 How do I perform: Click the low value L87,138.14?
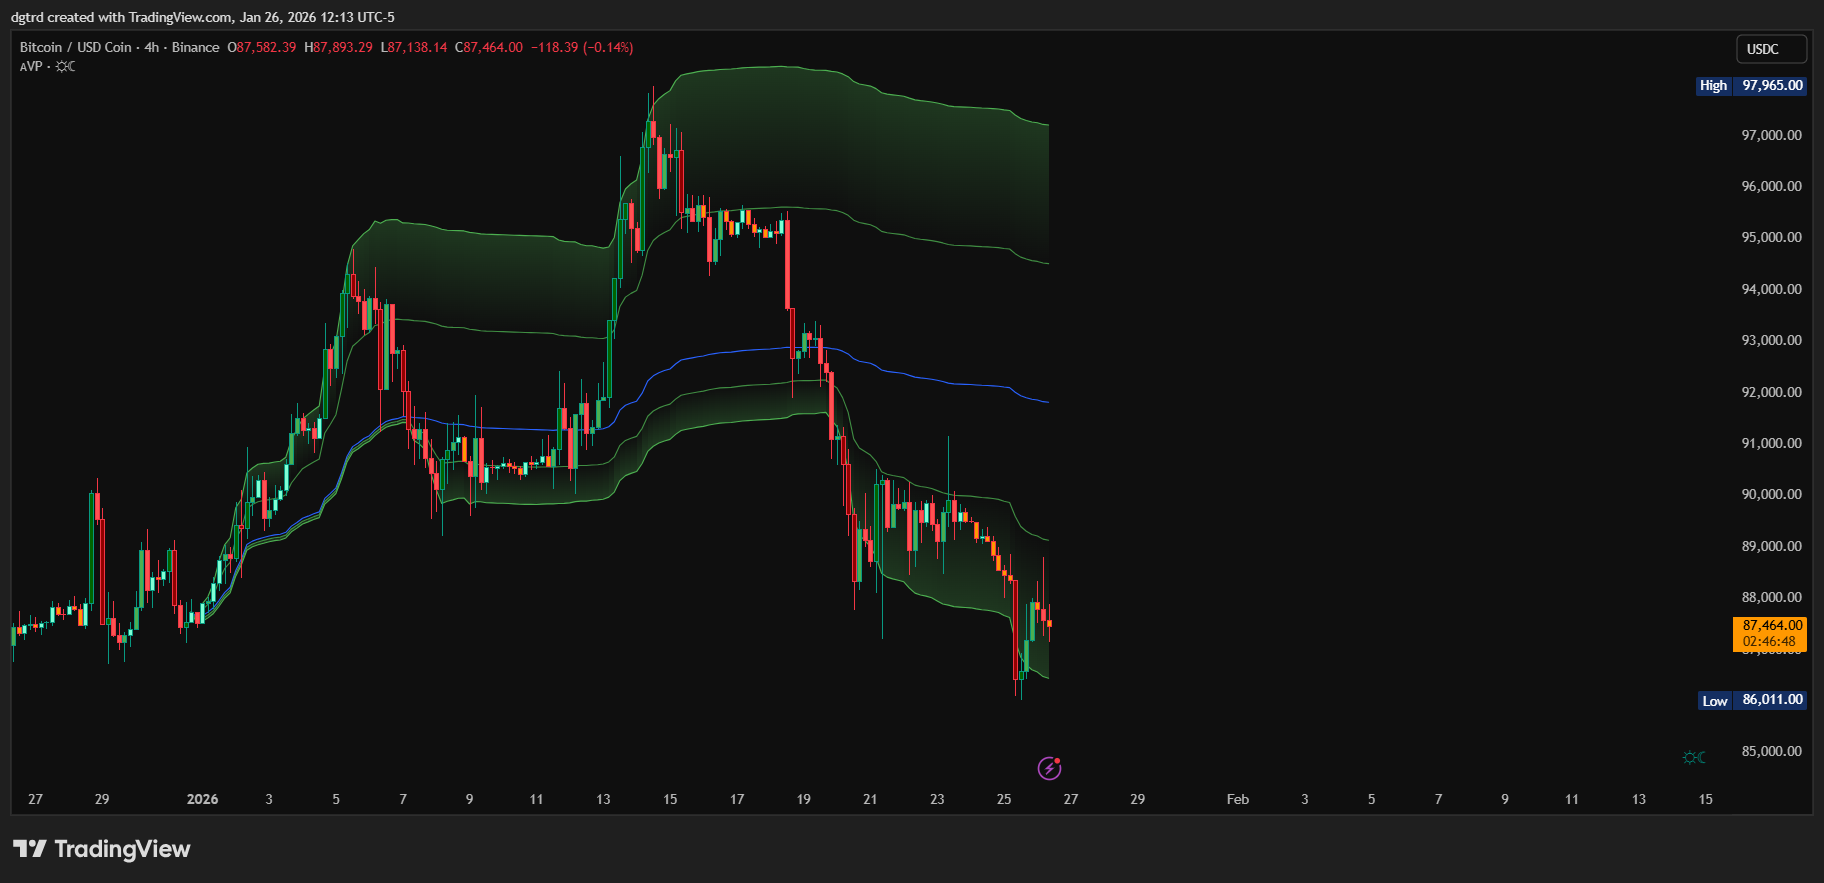[414, 47]
